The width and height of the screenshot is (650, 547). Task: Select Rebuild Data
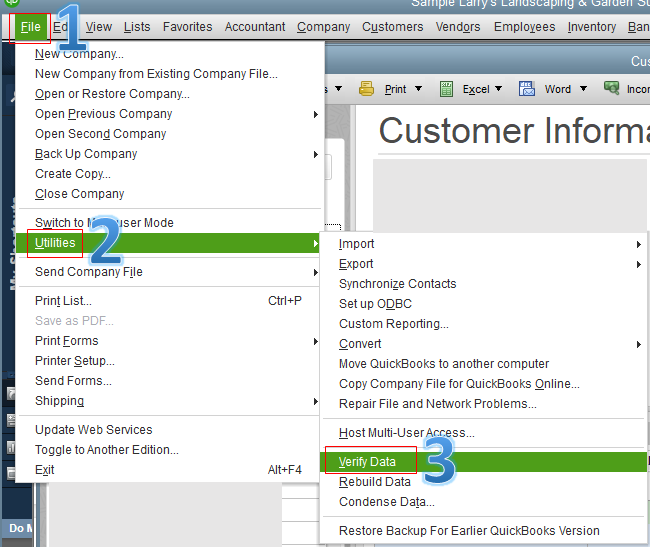point(484,482)
